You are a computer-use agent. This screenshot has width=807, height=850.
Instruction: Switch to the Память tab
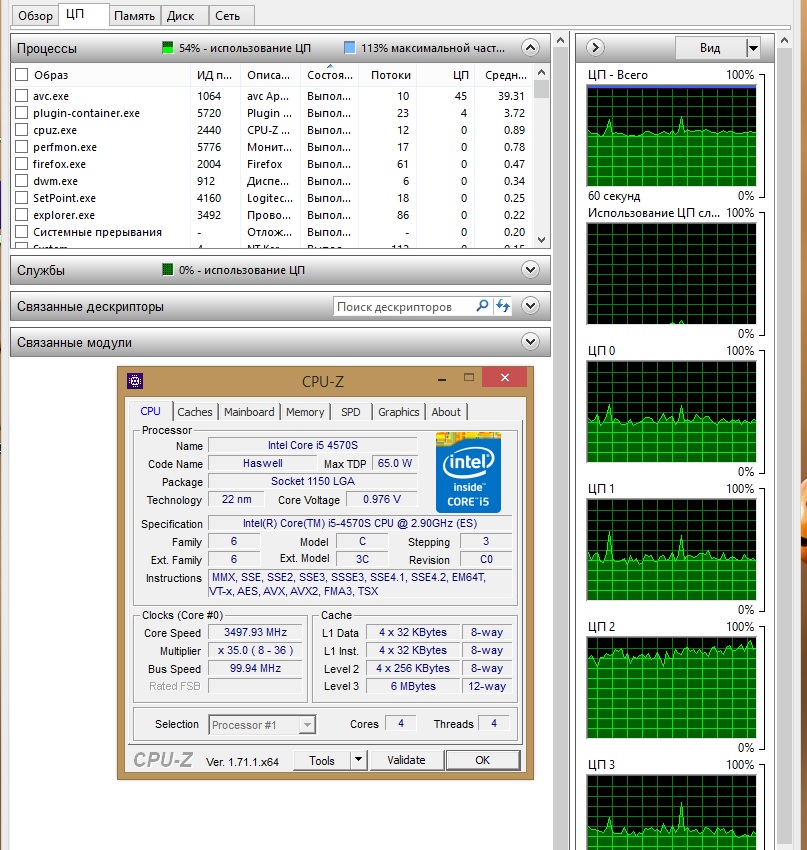click(x=134, y=16)
